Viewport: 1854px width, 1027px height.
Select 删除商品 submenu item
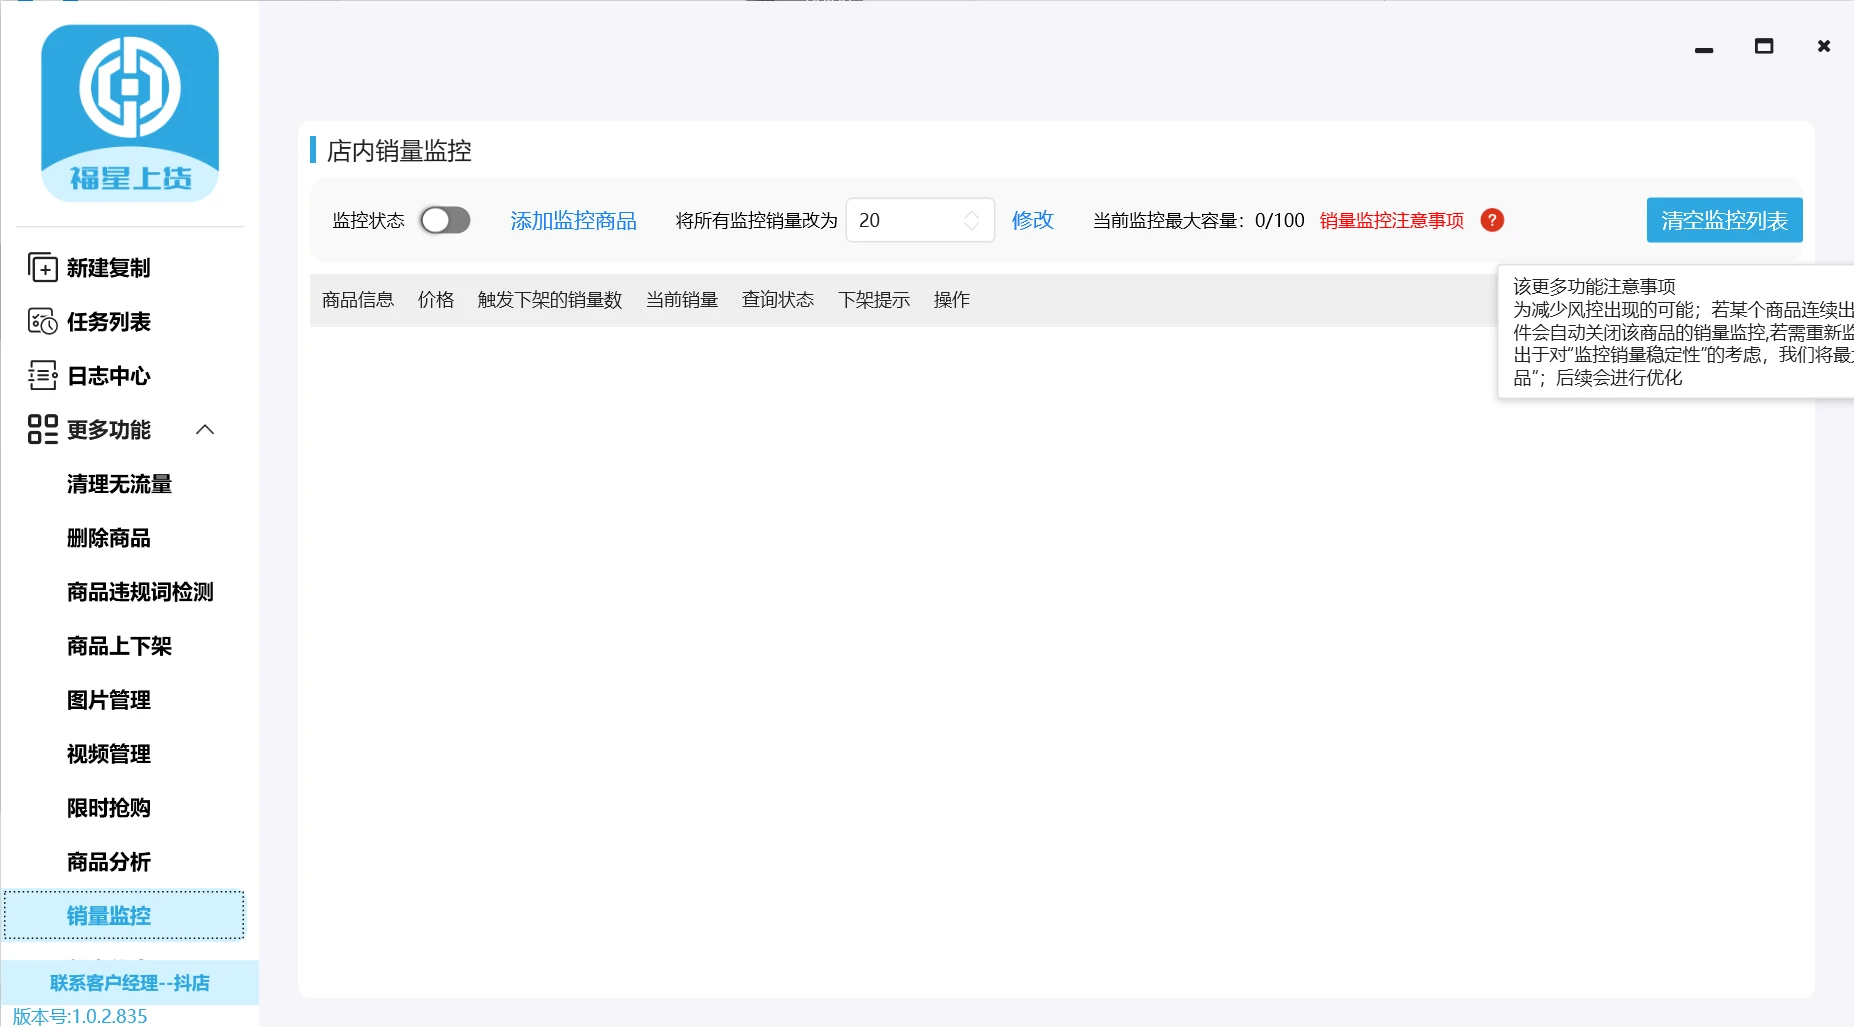pos(109,538)
